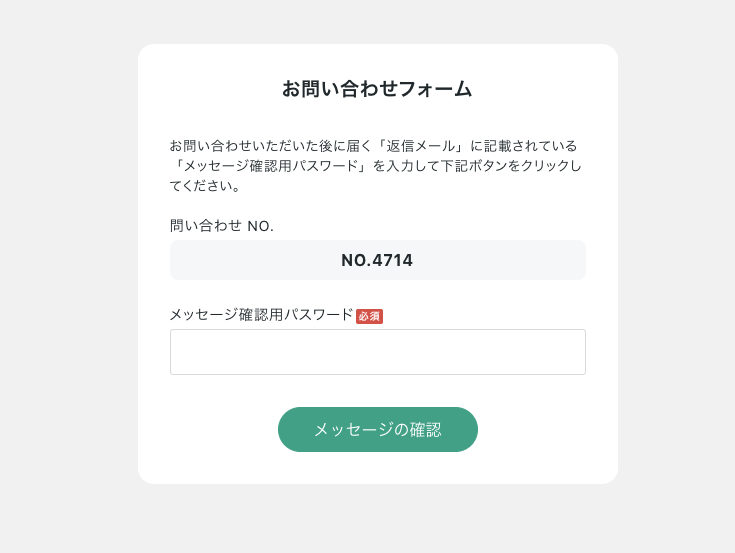735x553 pixels.
Task: Click the number 4714 in the inquiry field
Action: pos(392,261)
